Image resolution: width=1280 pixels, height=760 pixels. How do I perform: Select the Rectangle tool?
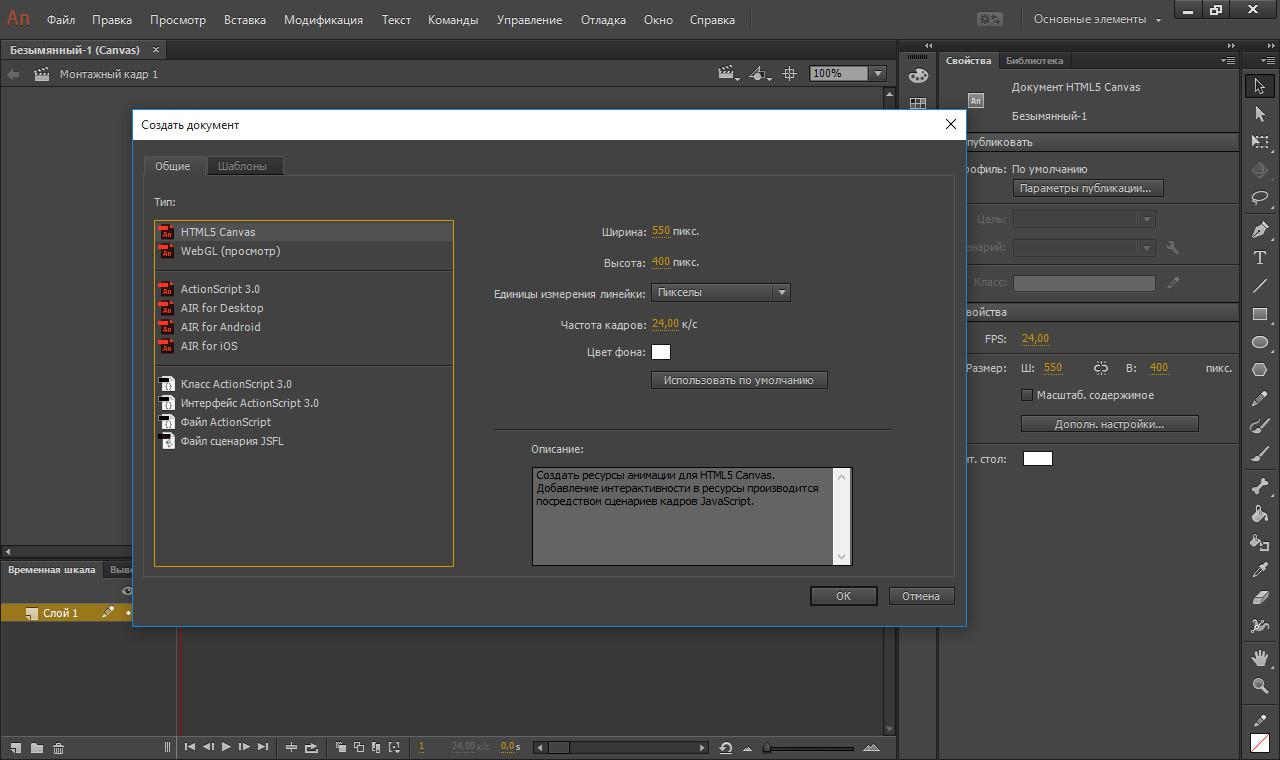[1260, 314]
